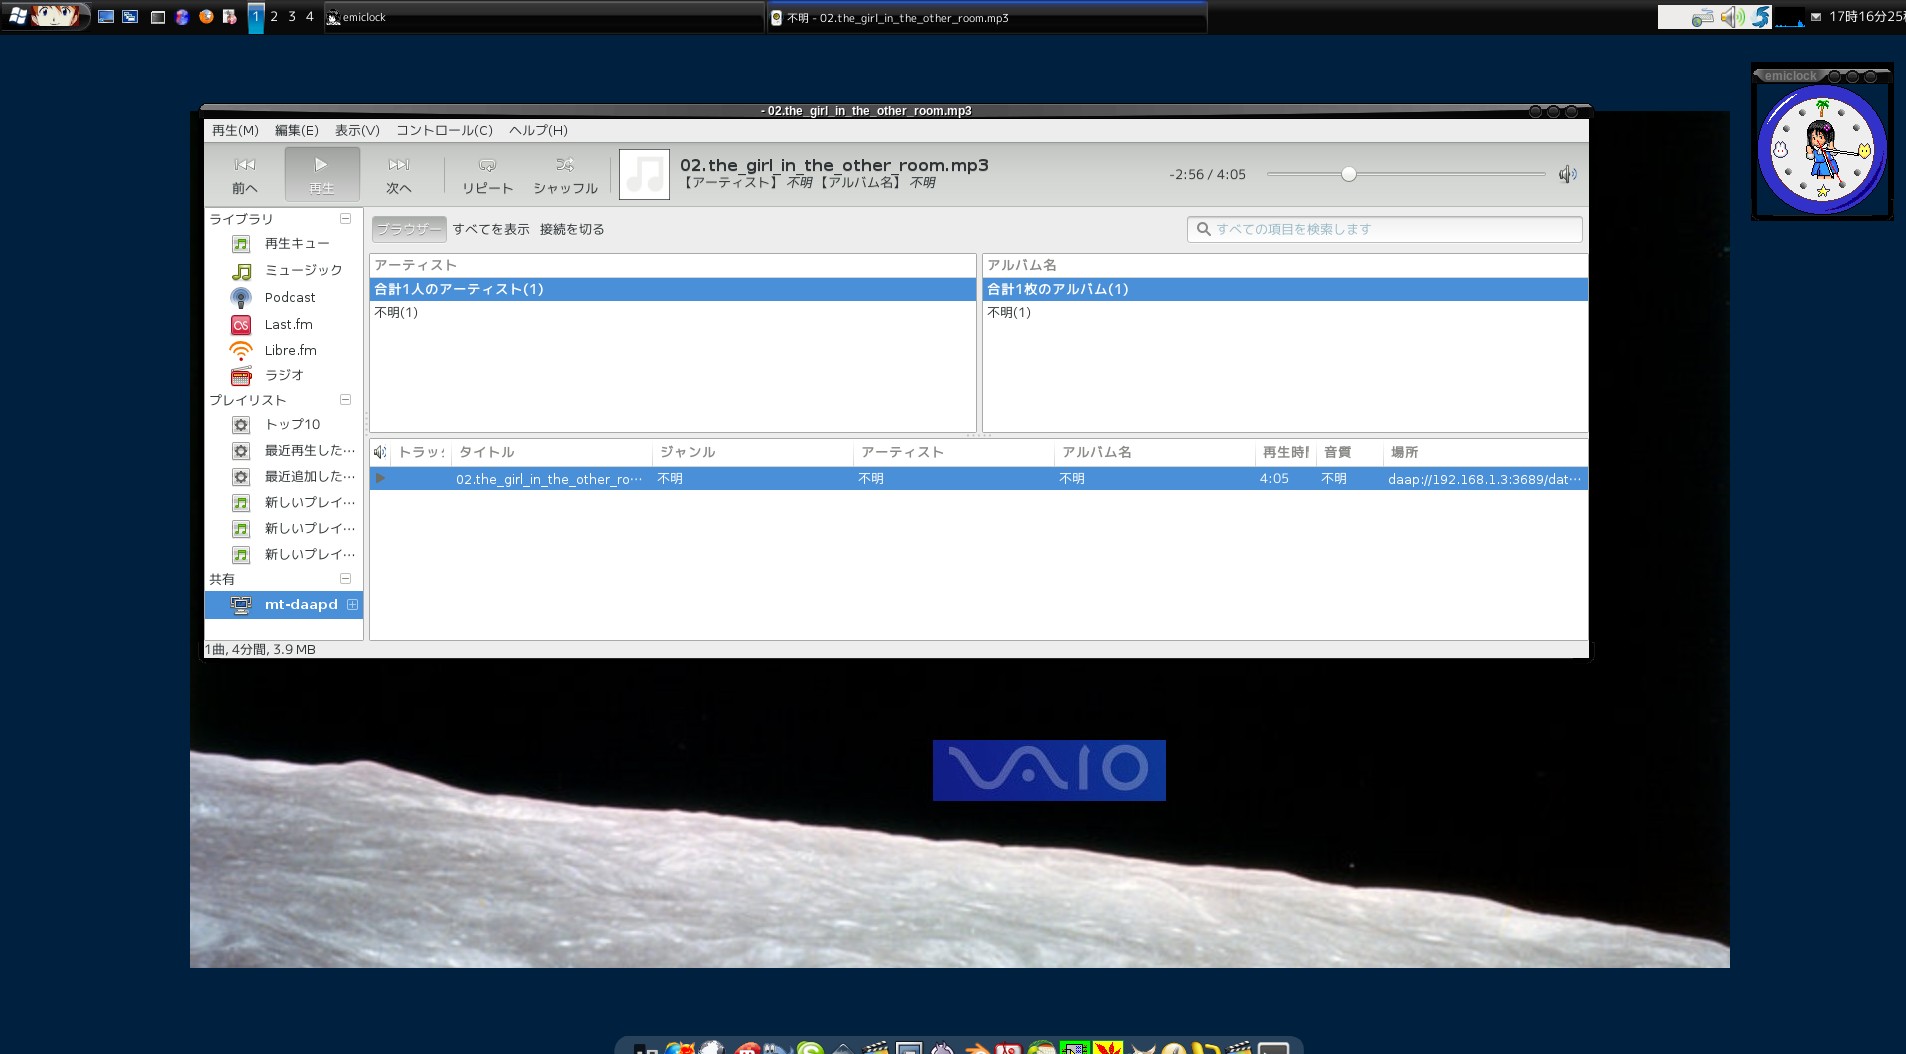The image size is (1906, 1054).
Task: Select Libre.fm in the sidebar
Action: [290, 351]
